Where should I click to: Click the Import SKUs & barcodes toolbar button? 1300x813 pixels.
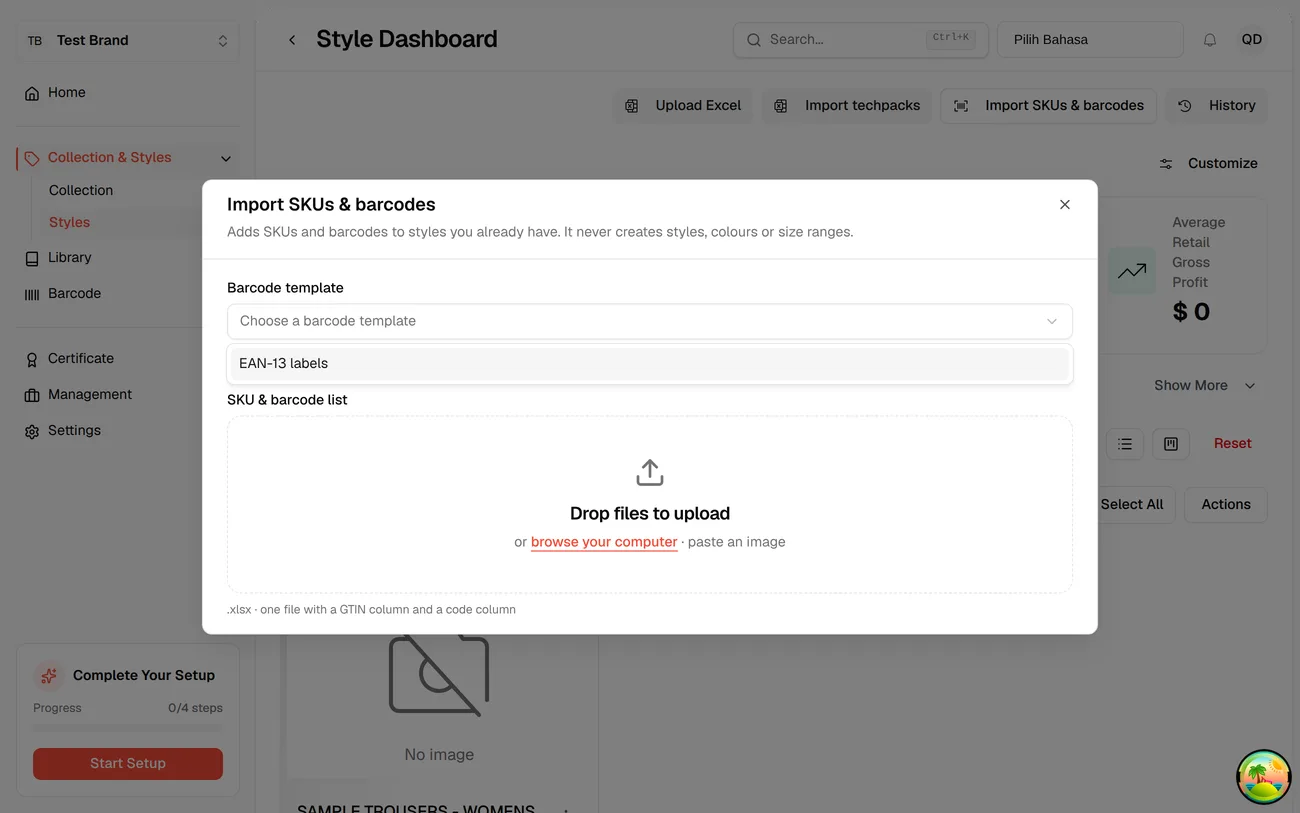click(1049, 106)
